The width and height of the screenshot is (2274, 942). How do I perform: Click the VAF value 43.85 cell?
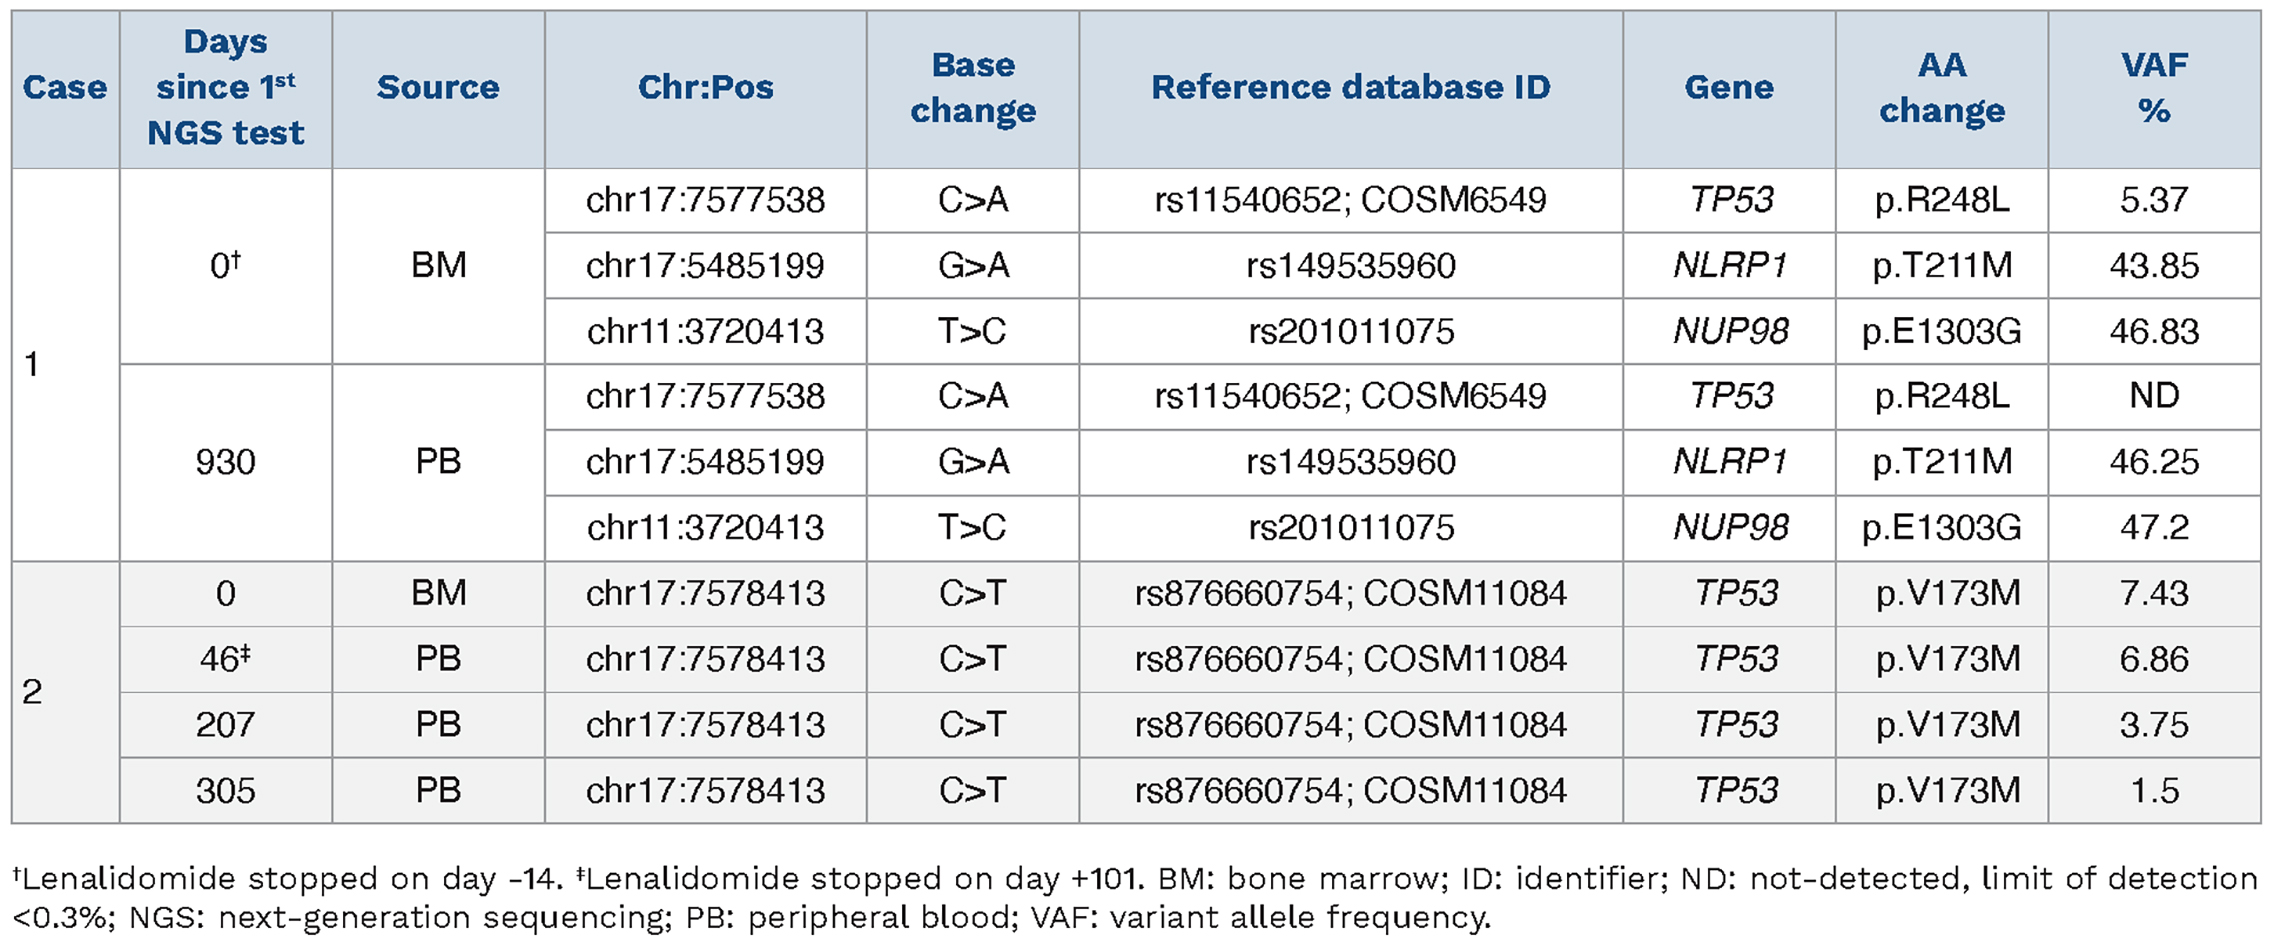tap(2154, 266)
